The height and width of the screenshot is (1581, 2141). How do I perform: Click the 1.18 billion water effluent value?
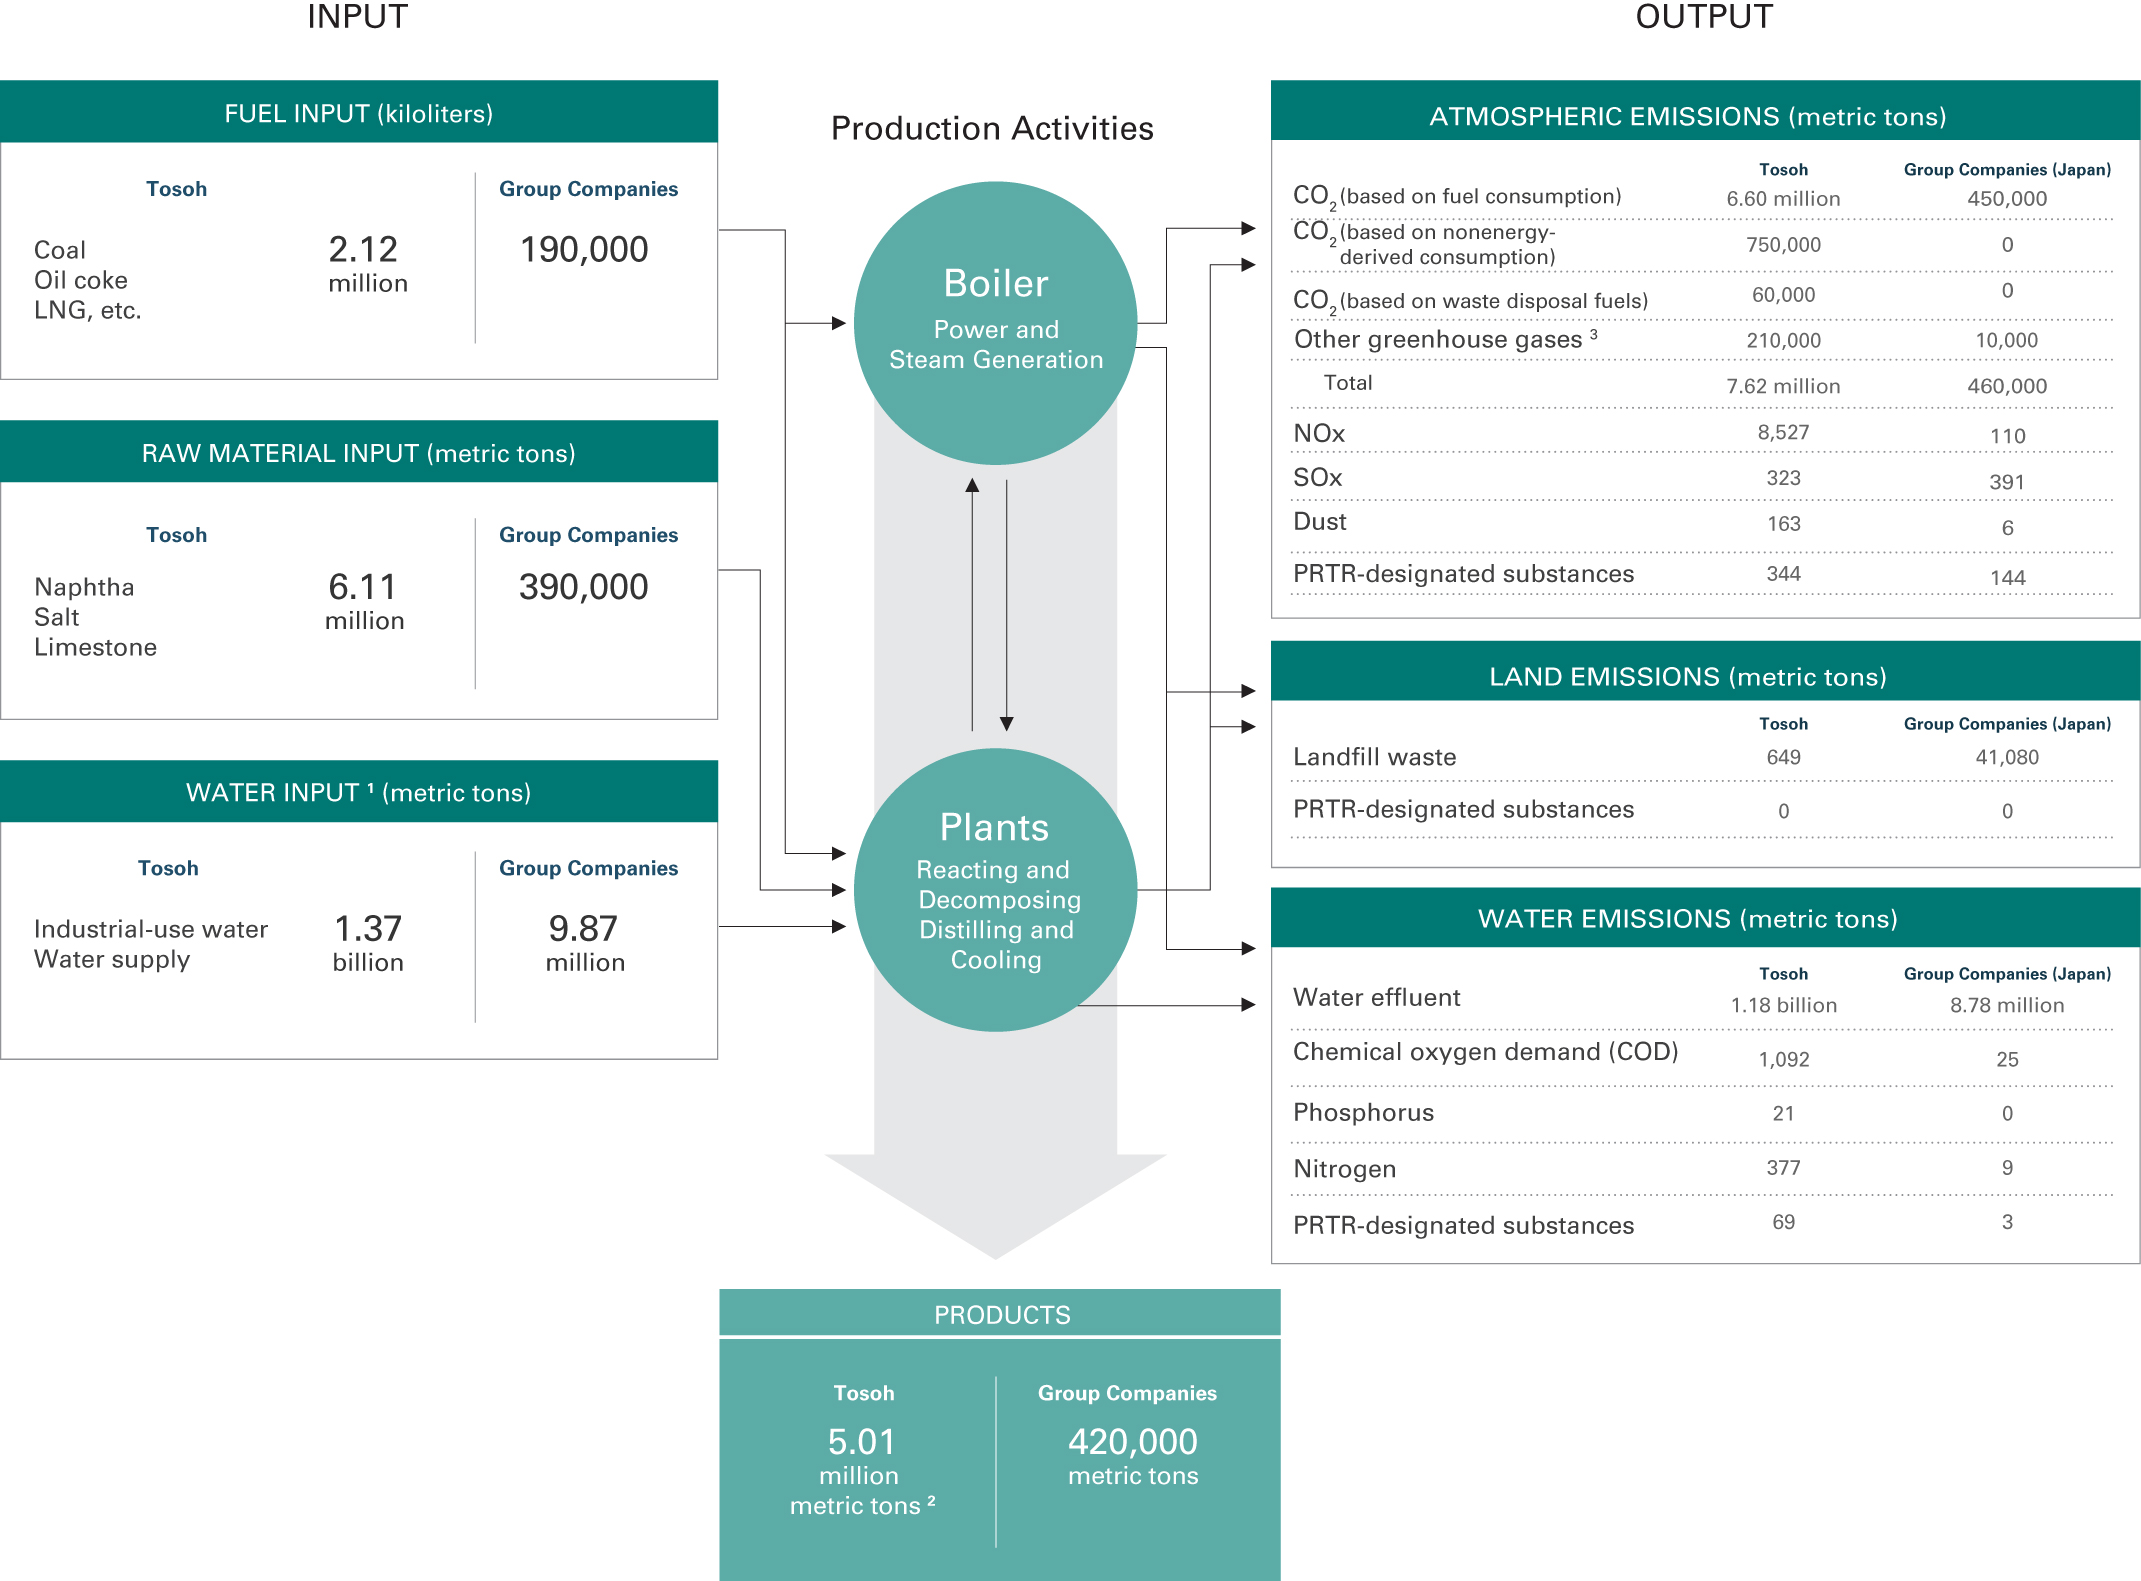point(1783,1005)
